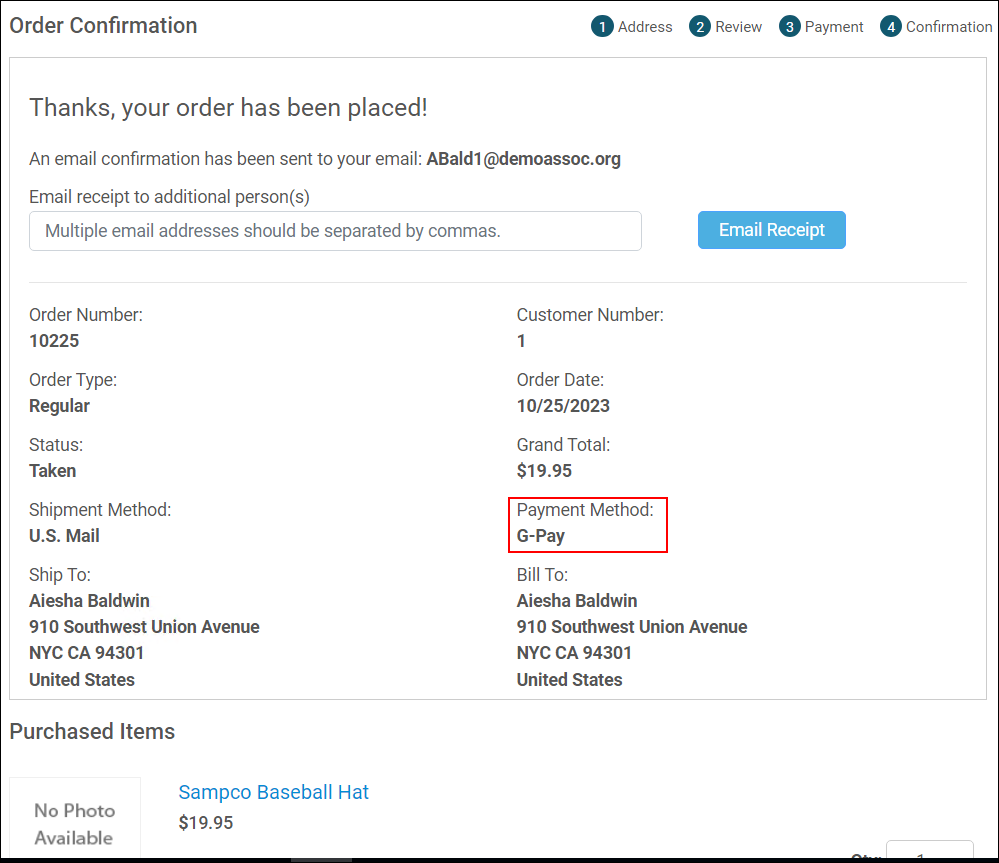This screenshot has width=999, height=863.
Task: Go to the Address step label
Action: tap(645, 27)
